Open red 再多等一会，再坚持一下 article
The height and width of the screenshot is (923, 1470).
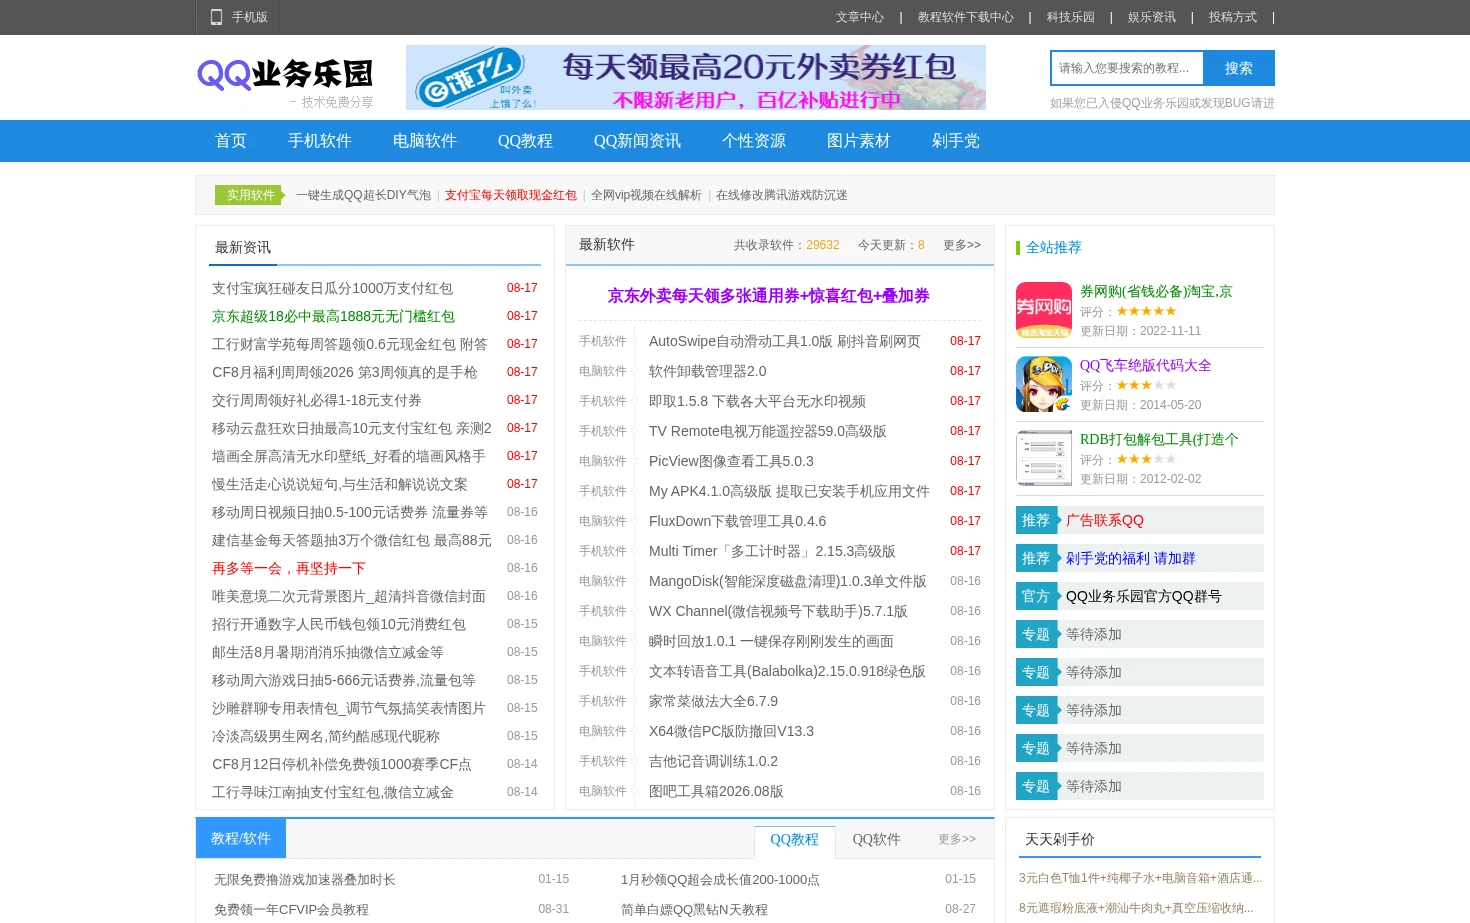(x=289, y=568)
